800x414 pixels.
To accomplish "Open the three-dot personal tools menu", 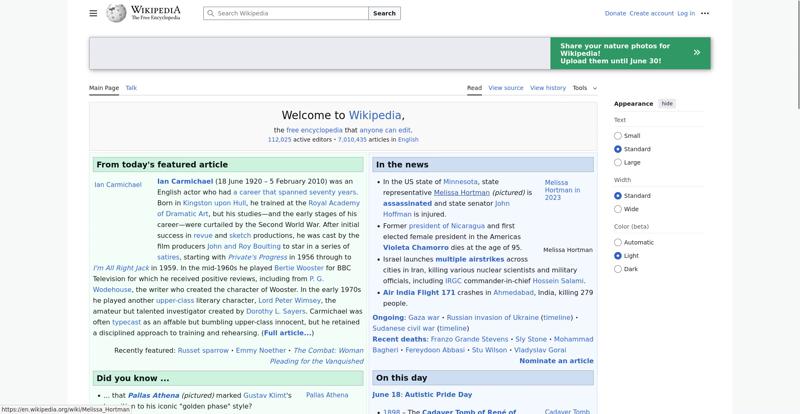I will click(705, 13).
